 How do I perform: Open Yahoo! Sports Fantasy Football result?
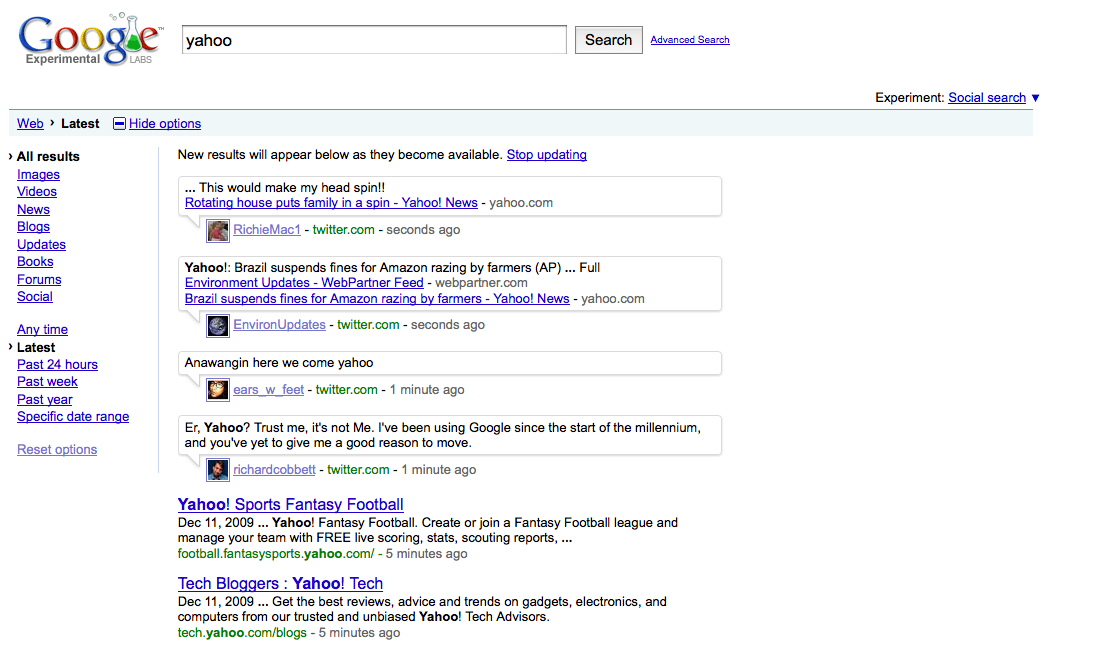tap(290, 505)
